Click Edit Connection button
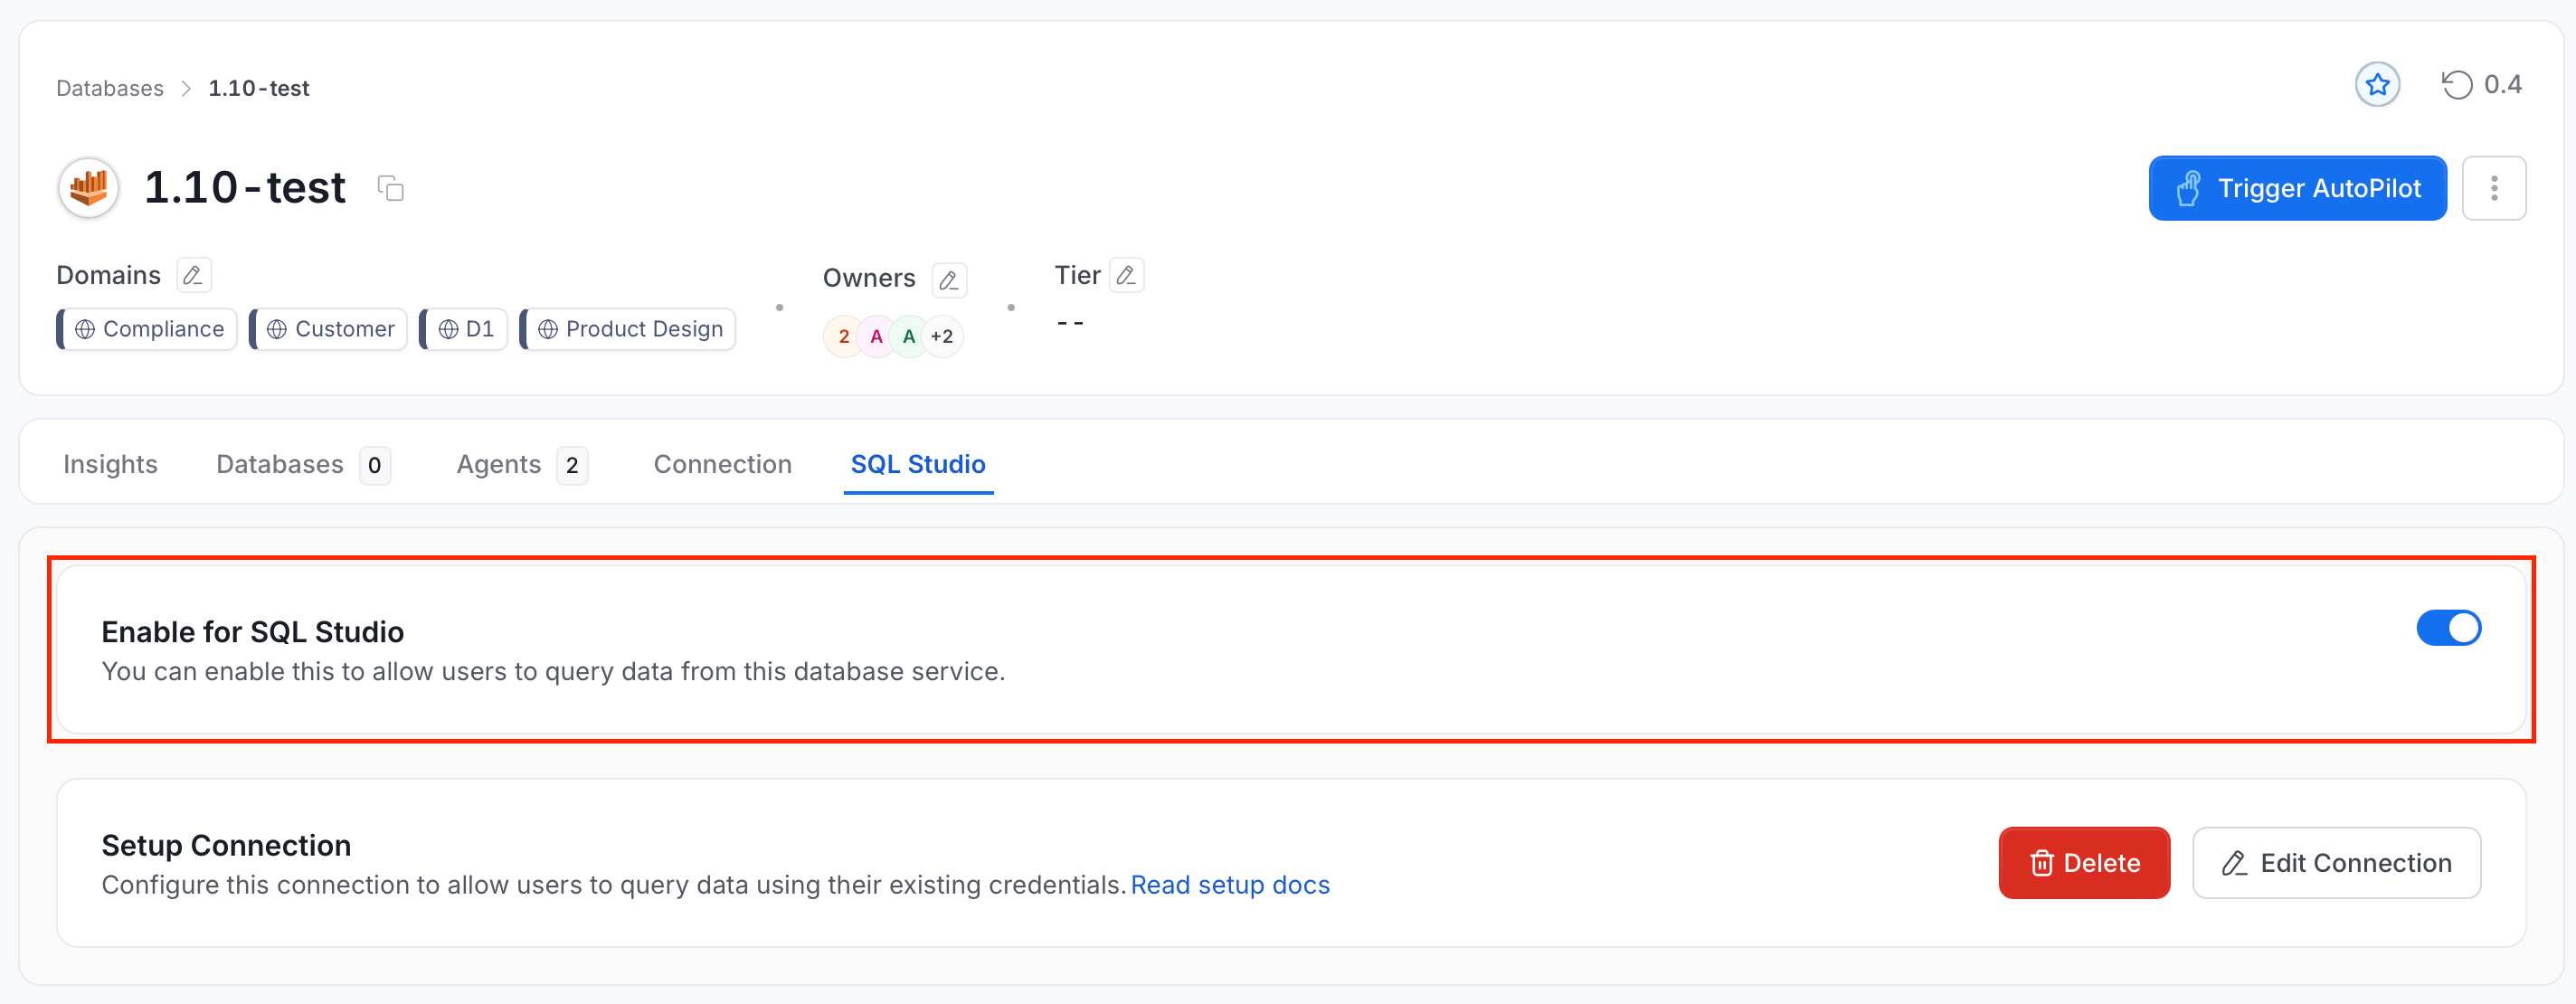 [2336, 863]
